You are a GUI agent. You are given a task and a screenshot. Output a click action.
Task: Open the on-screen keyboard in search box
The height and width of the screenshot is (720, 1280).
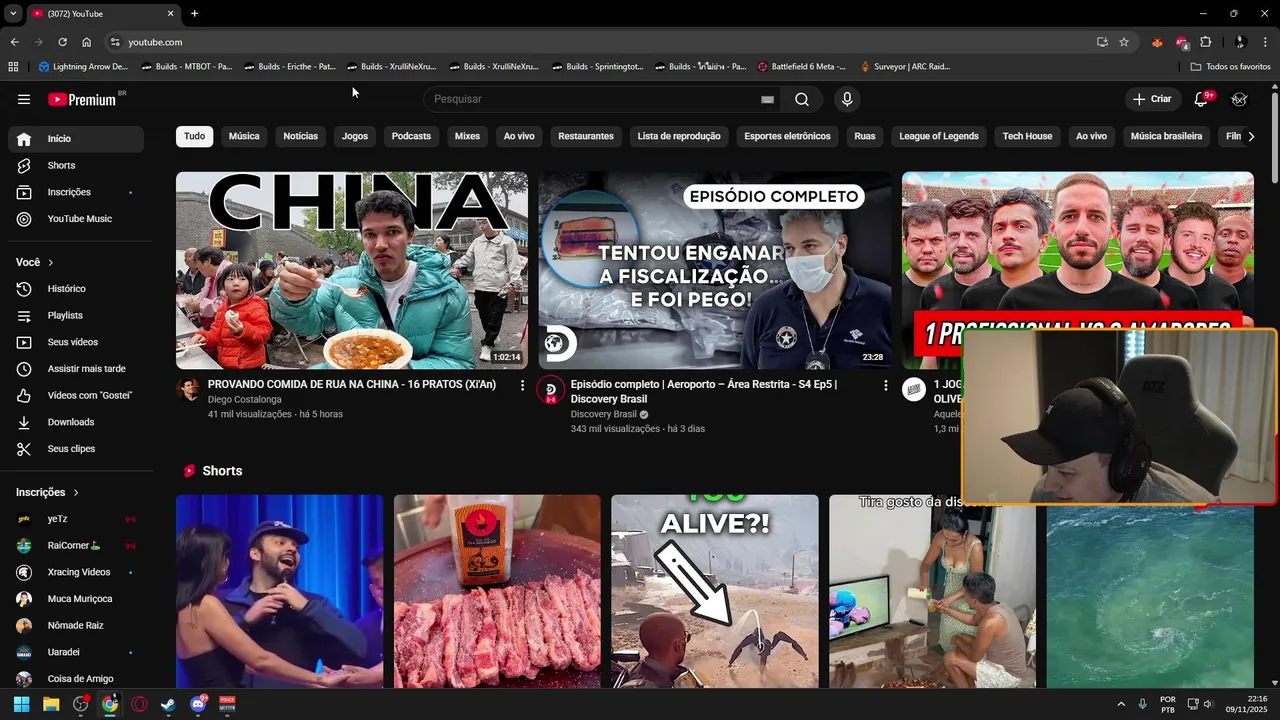[767, 99]
